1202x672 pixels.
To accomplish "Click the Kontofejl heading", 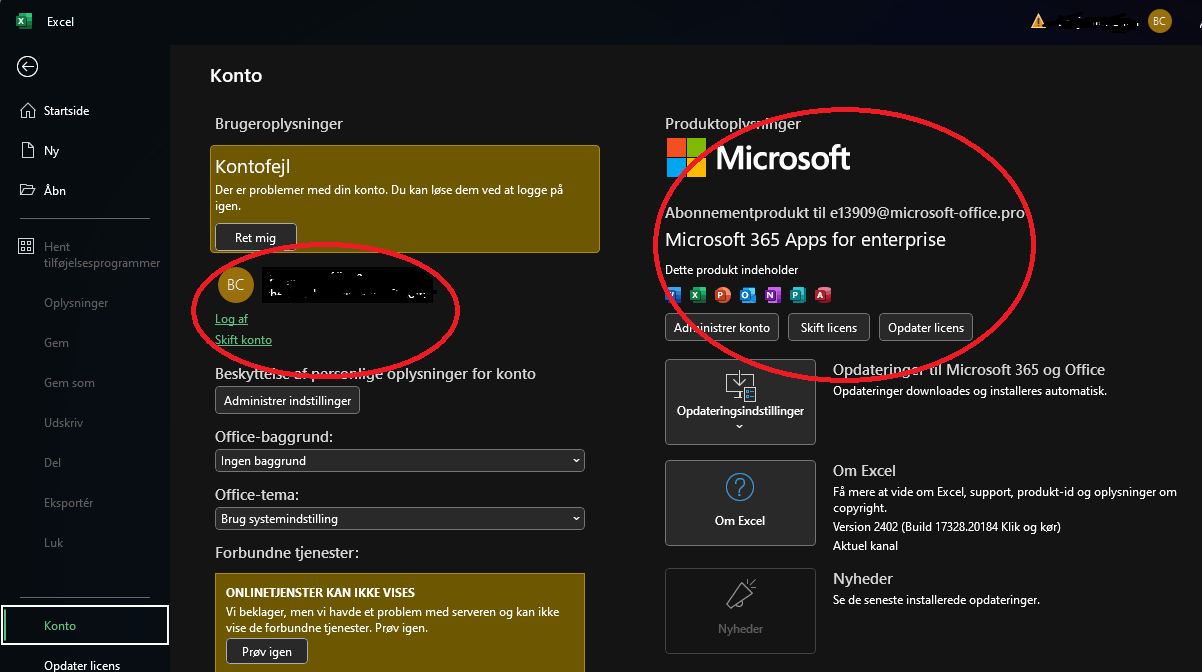I will click(253, 166).
